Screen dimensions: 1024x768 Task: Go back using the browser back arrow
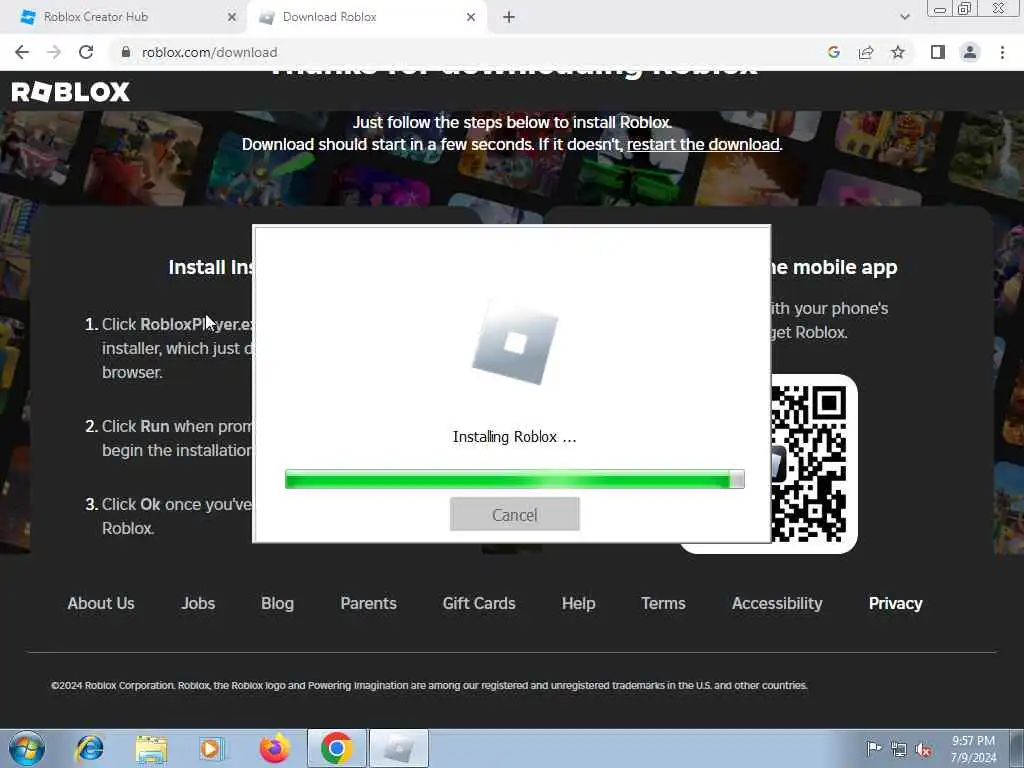22,52
